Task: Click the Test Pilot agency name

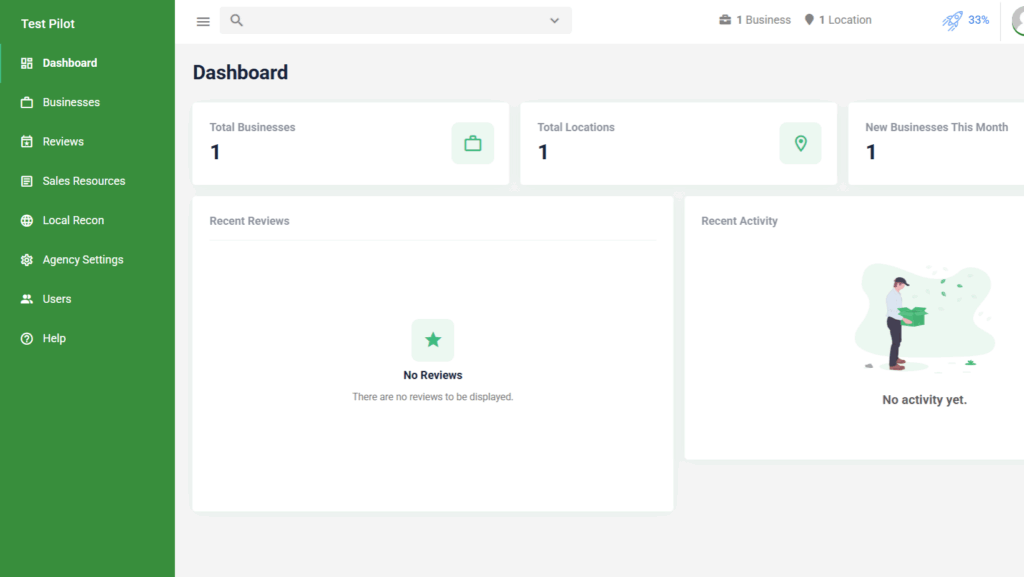Action: [48, 23]
